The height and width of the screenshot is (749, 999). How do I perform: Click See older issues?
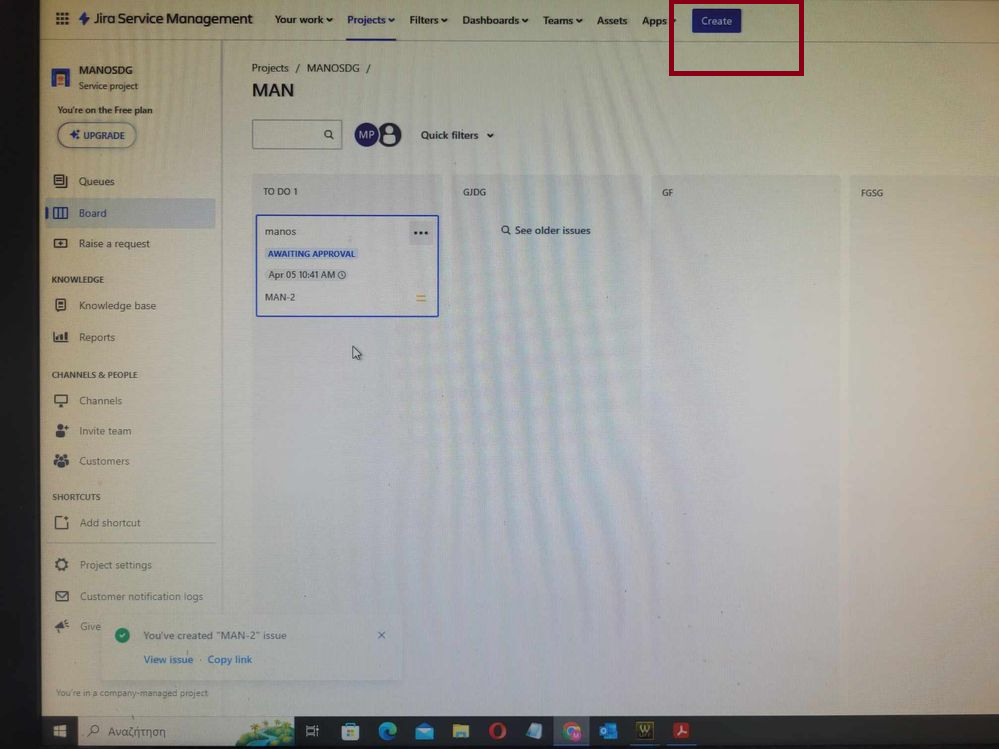click(545, 230)
